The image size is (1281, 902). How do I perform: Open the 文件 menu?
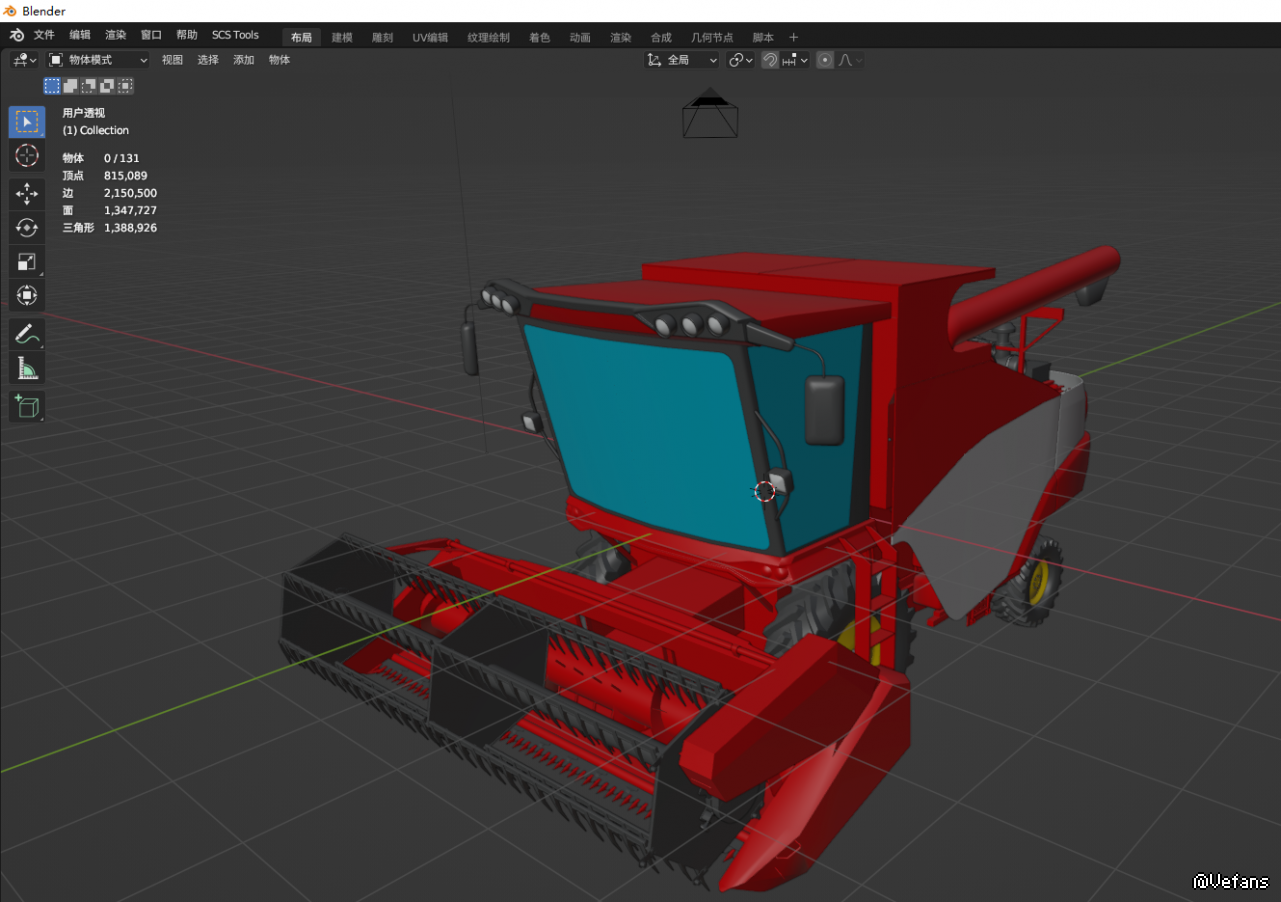pos(44,35)
